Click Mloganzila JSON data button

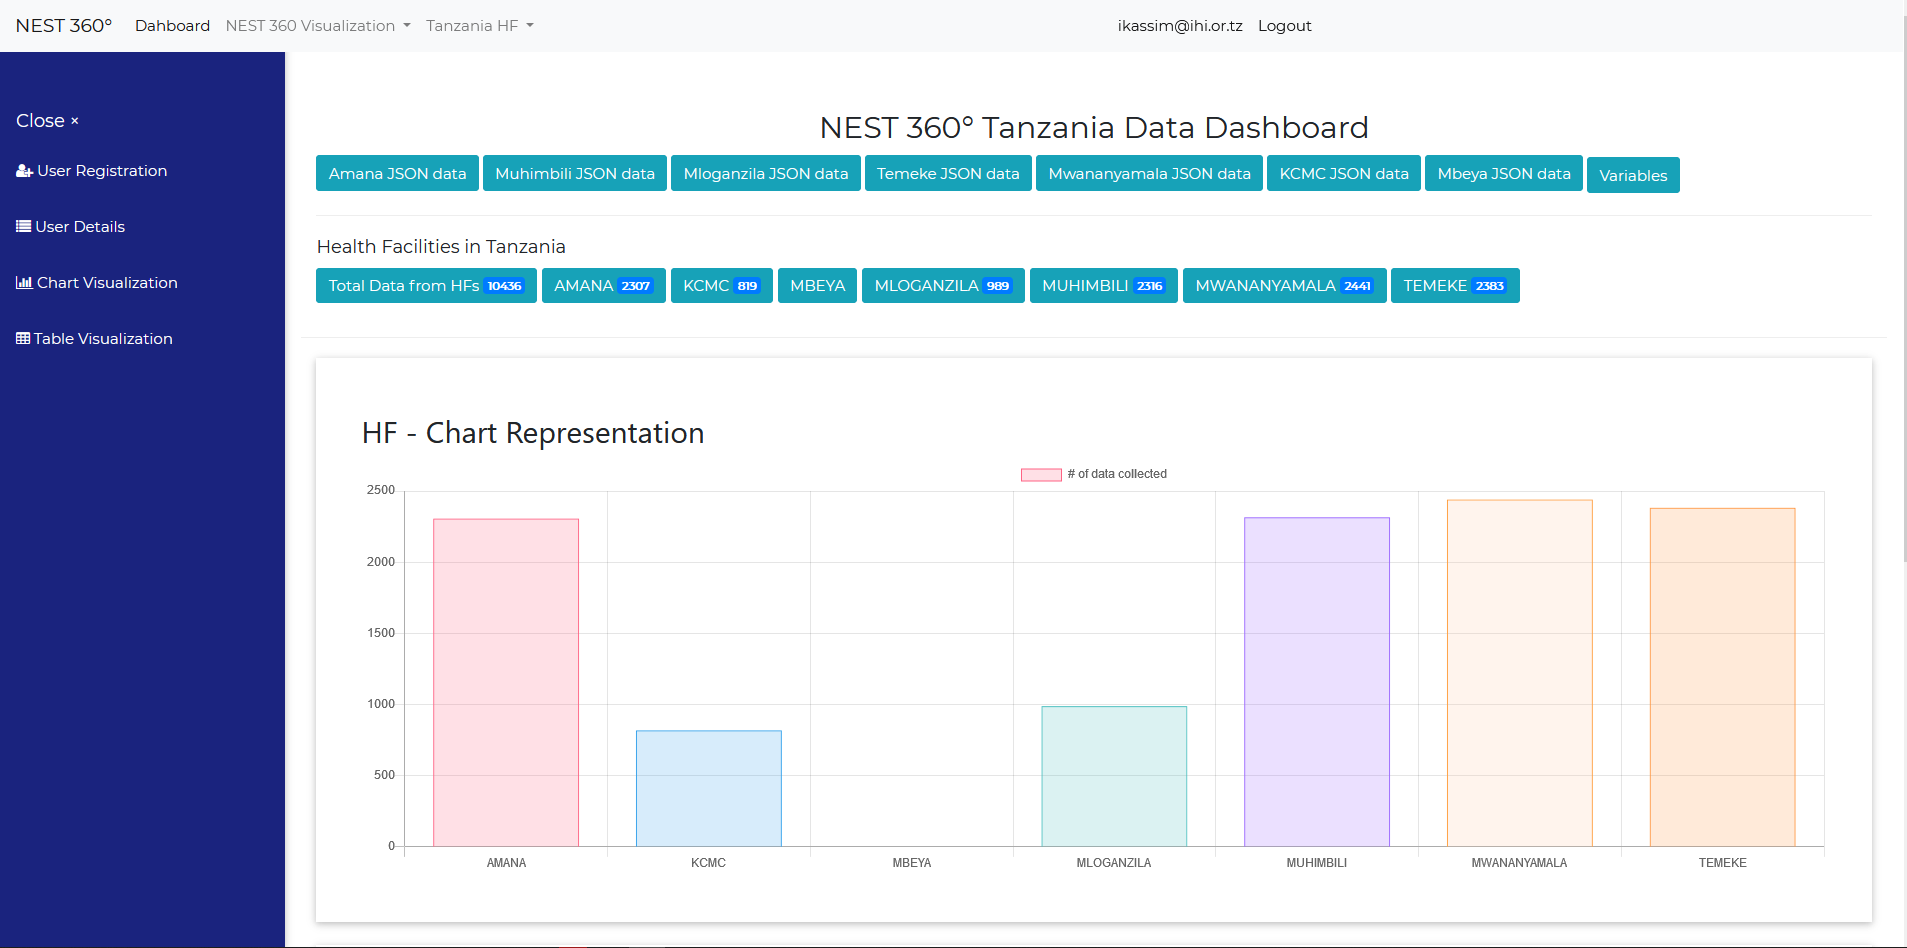(766, 174)
